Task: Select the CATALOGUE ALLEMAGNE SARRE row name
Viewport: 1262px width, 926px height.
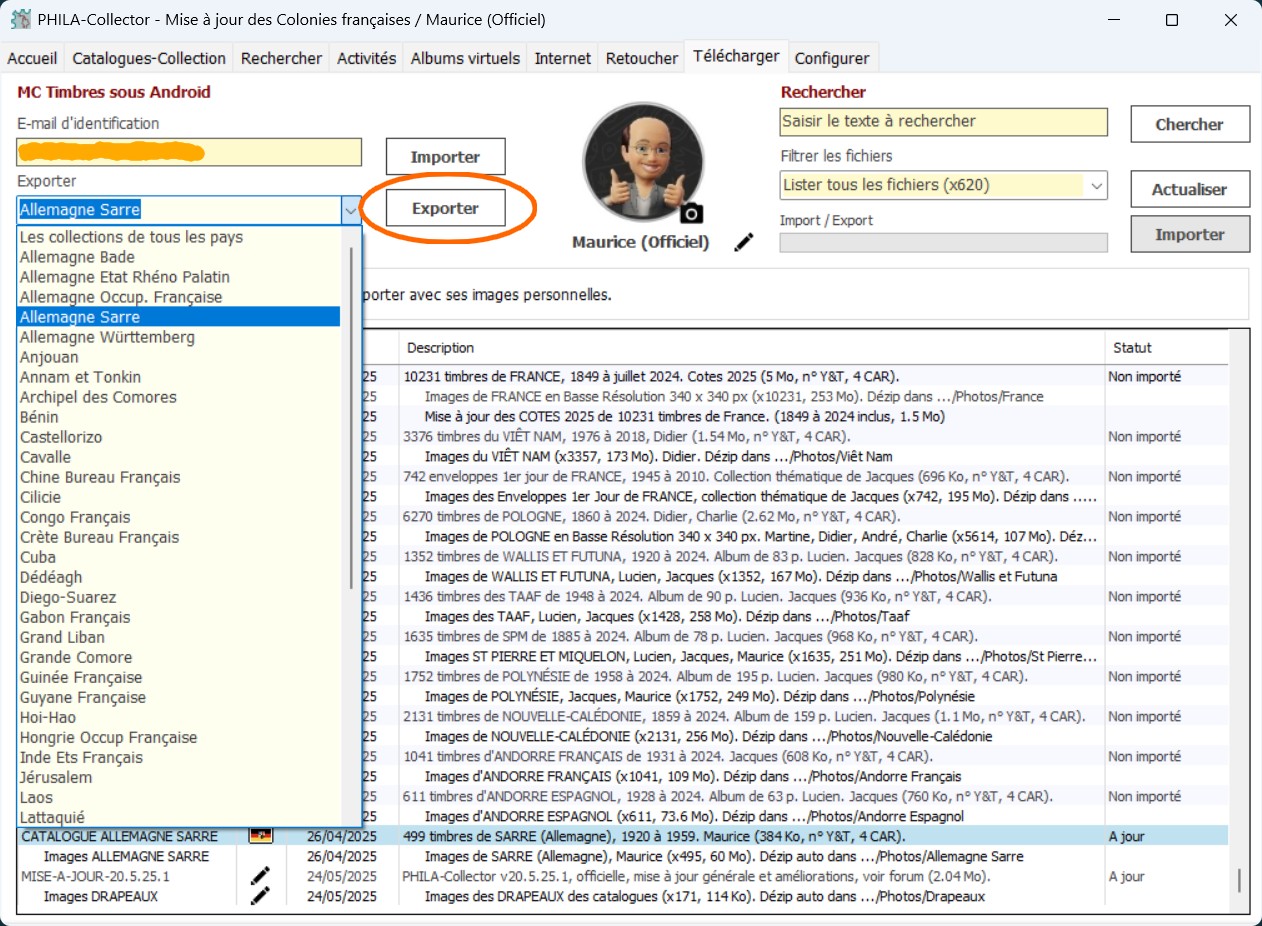Action: (119, 836)
